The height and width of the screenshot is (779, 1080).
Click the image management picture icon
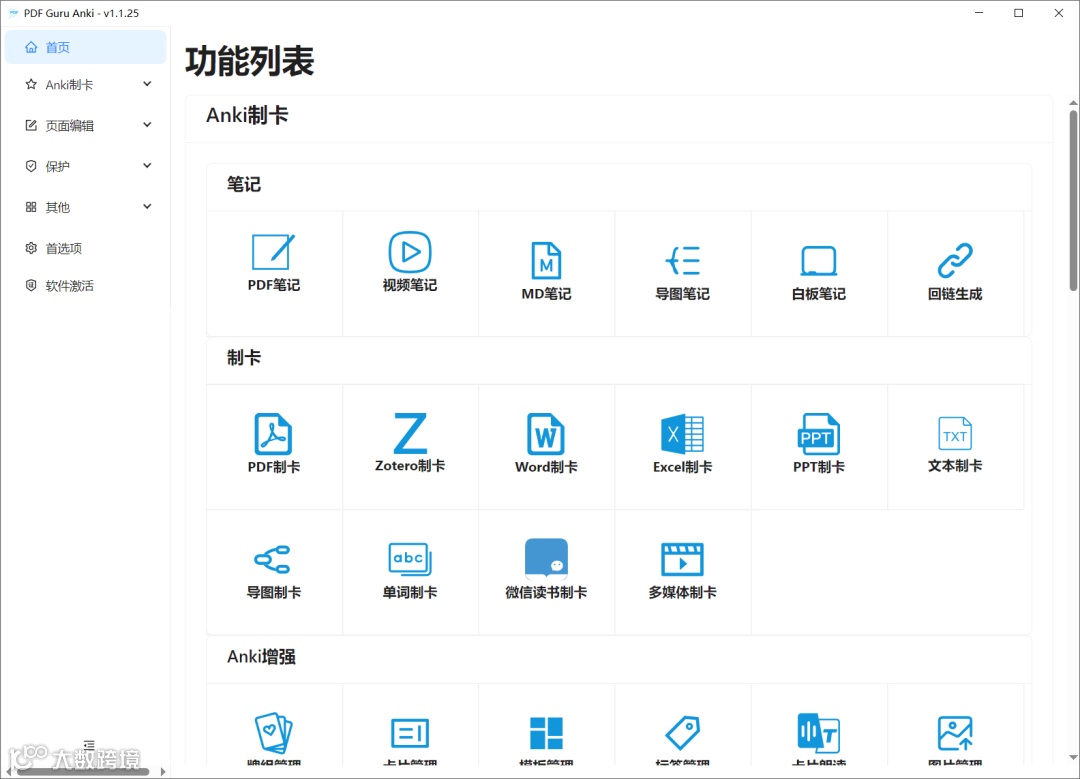(955, 733)
